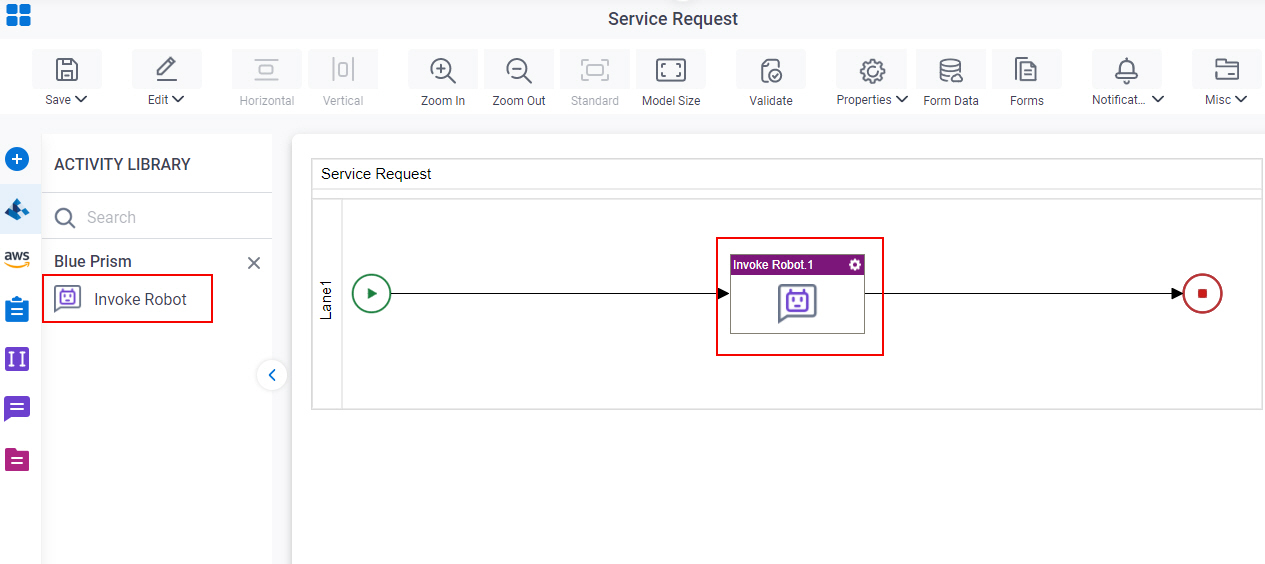
Task: Open the Invoke Robot 1 settings gear
Action: tap(855, 265)
